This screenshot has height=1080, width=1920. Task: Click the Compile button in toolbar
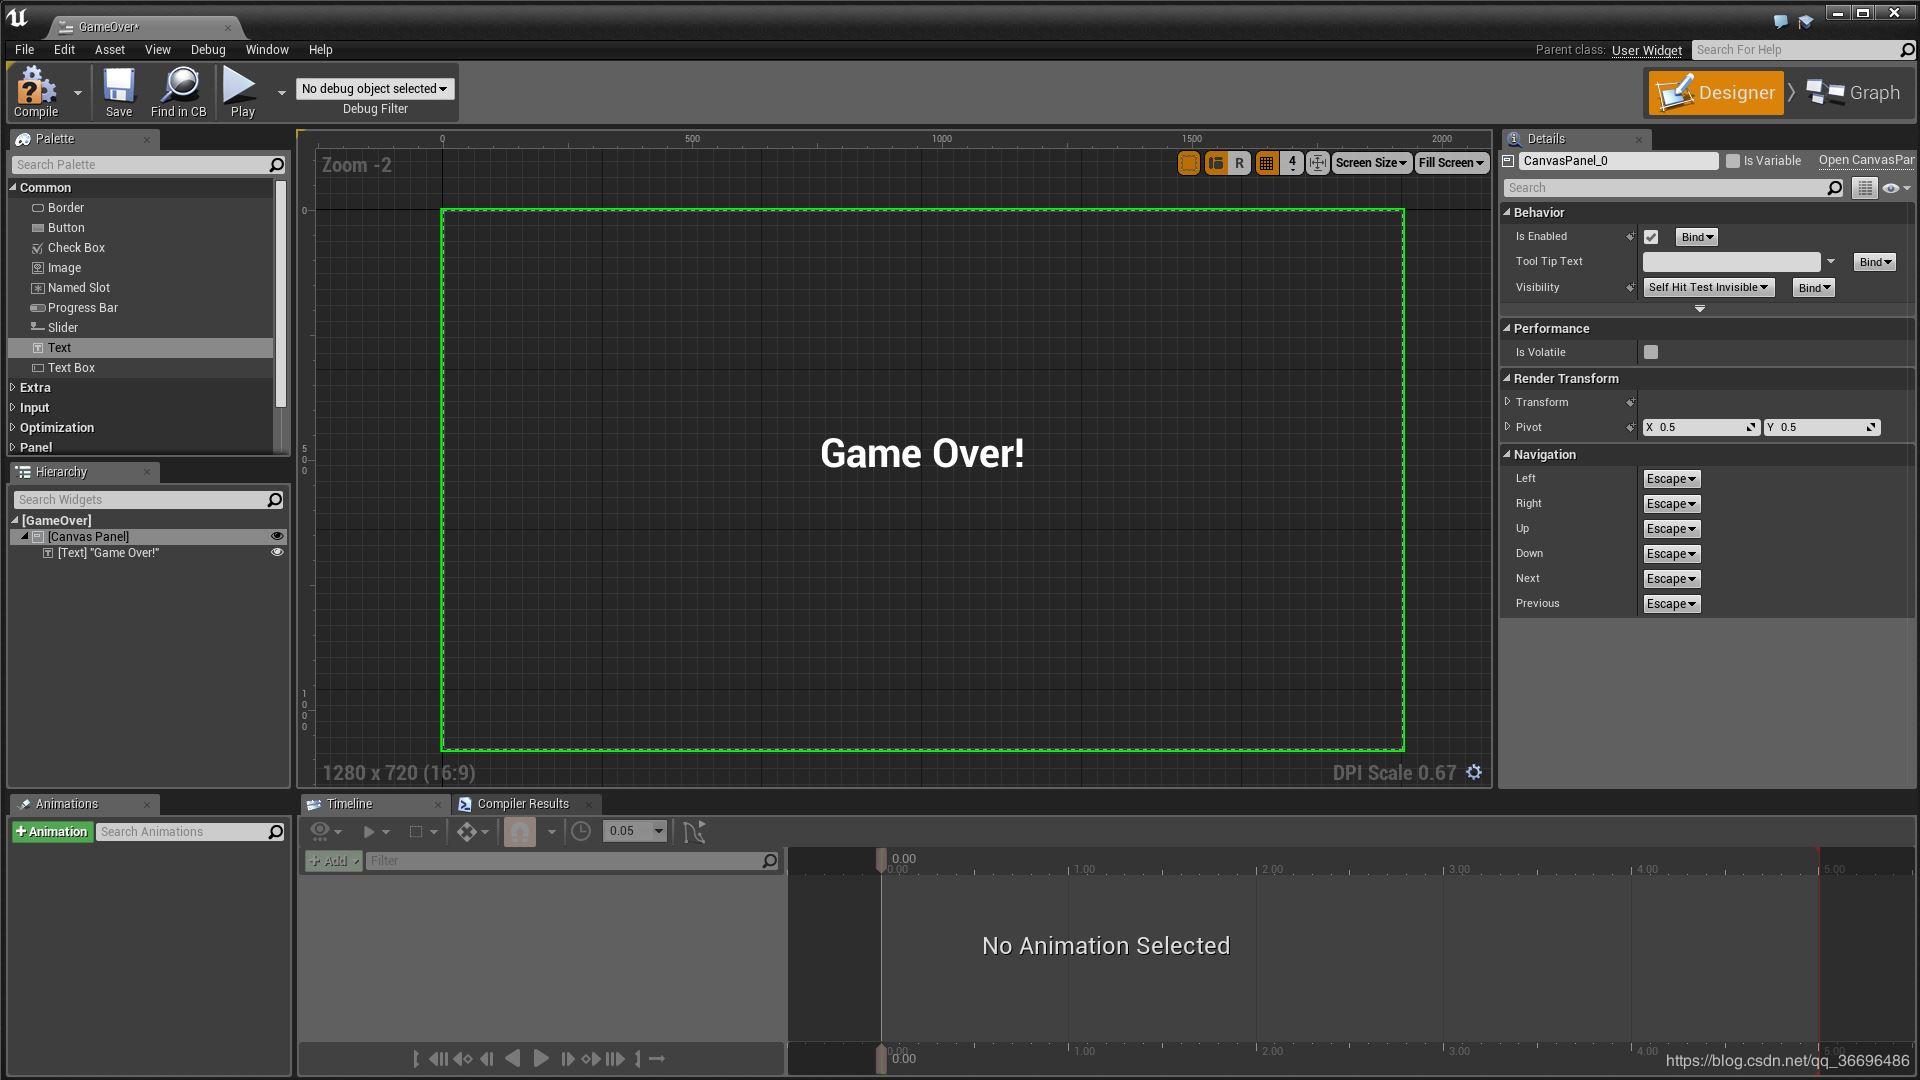click(36, 94)
